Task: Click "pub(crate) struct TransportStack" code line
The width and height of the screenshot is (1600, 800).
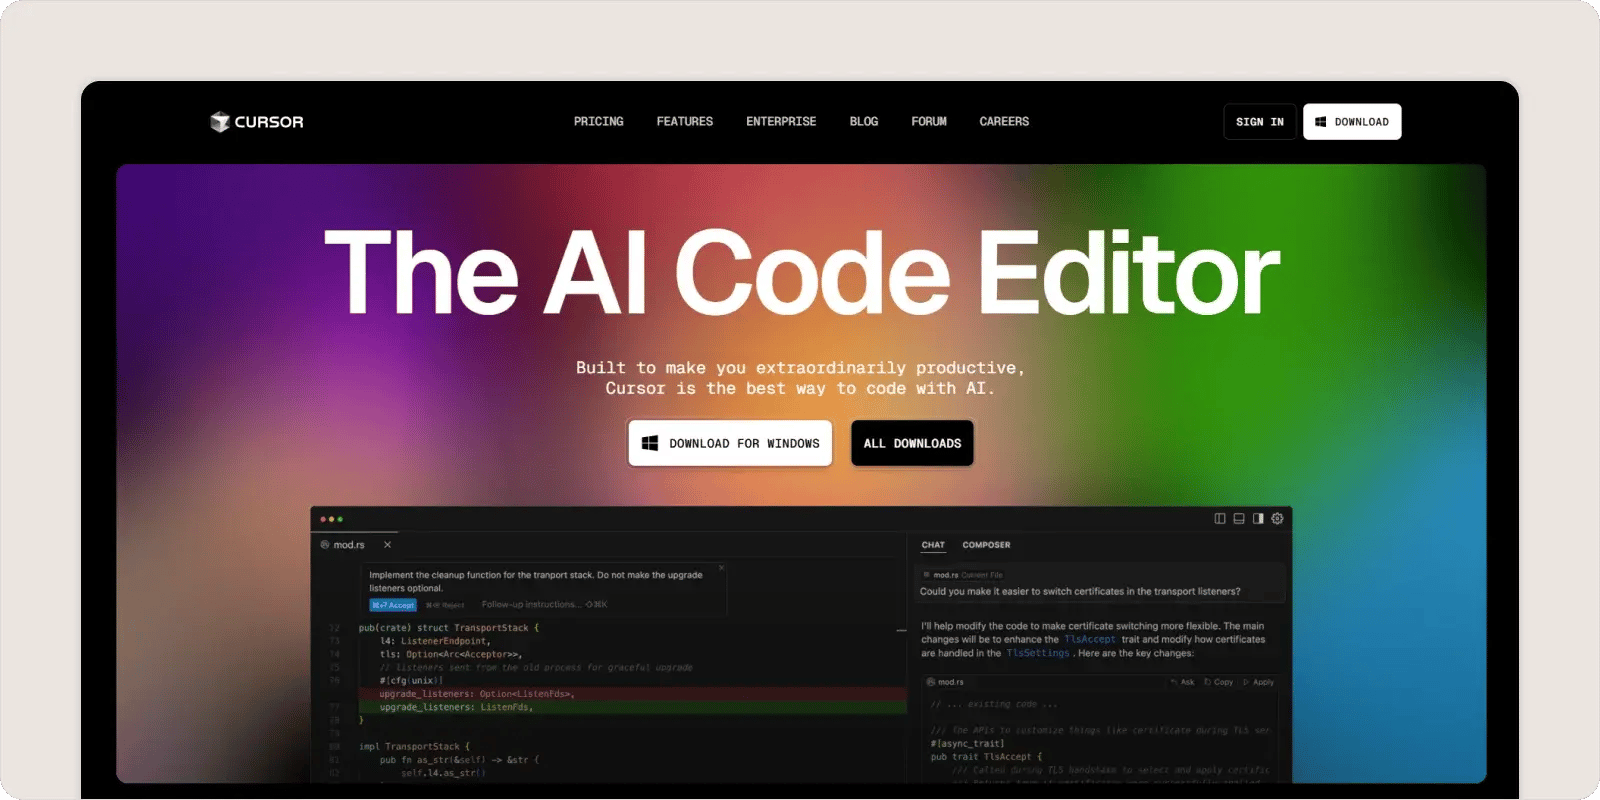Action: coord(449,628)
